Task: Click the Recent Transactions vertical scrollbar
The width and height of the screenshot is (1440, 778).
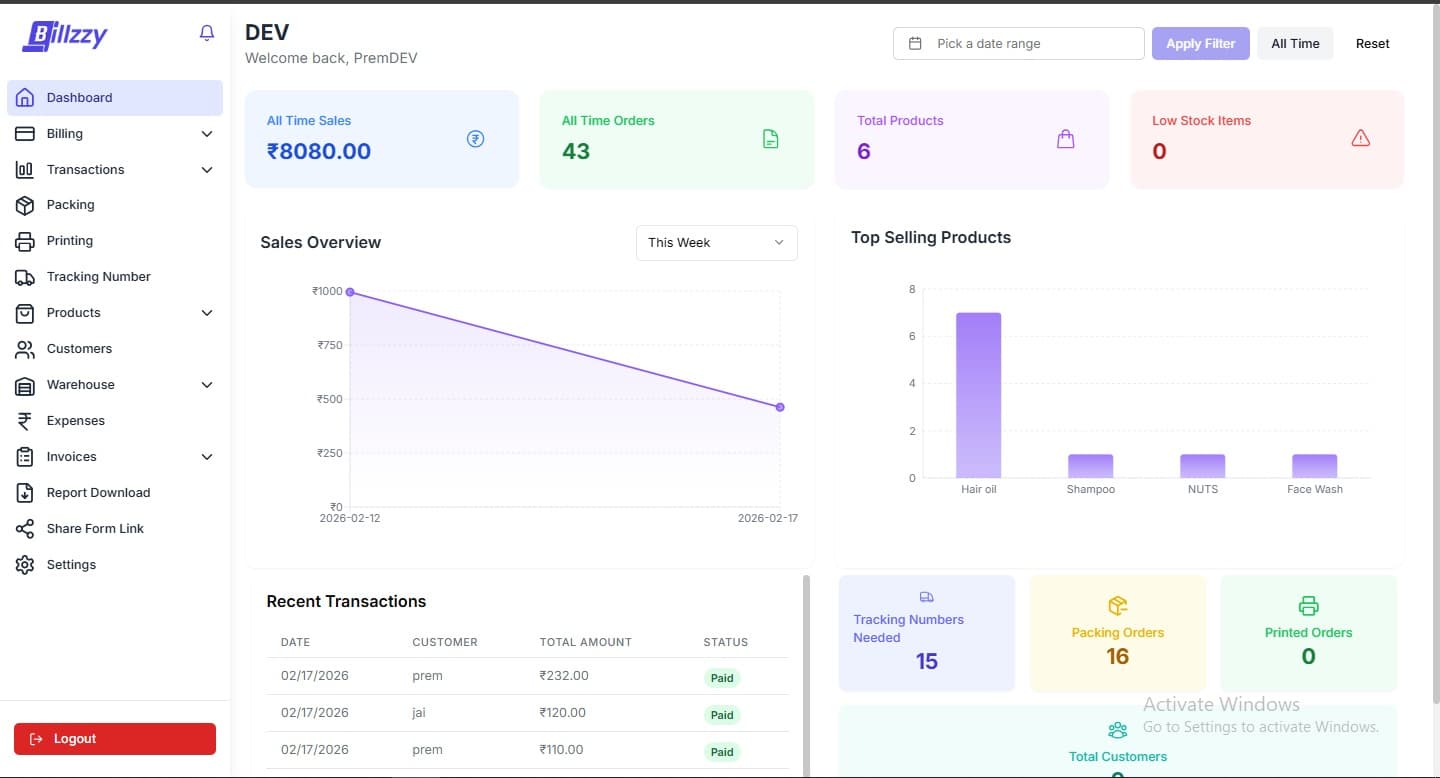Action: point(806,670)
